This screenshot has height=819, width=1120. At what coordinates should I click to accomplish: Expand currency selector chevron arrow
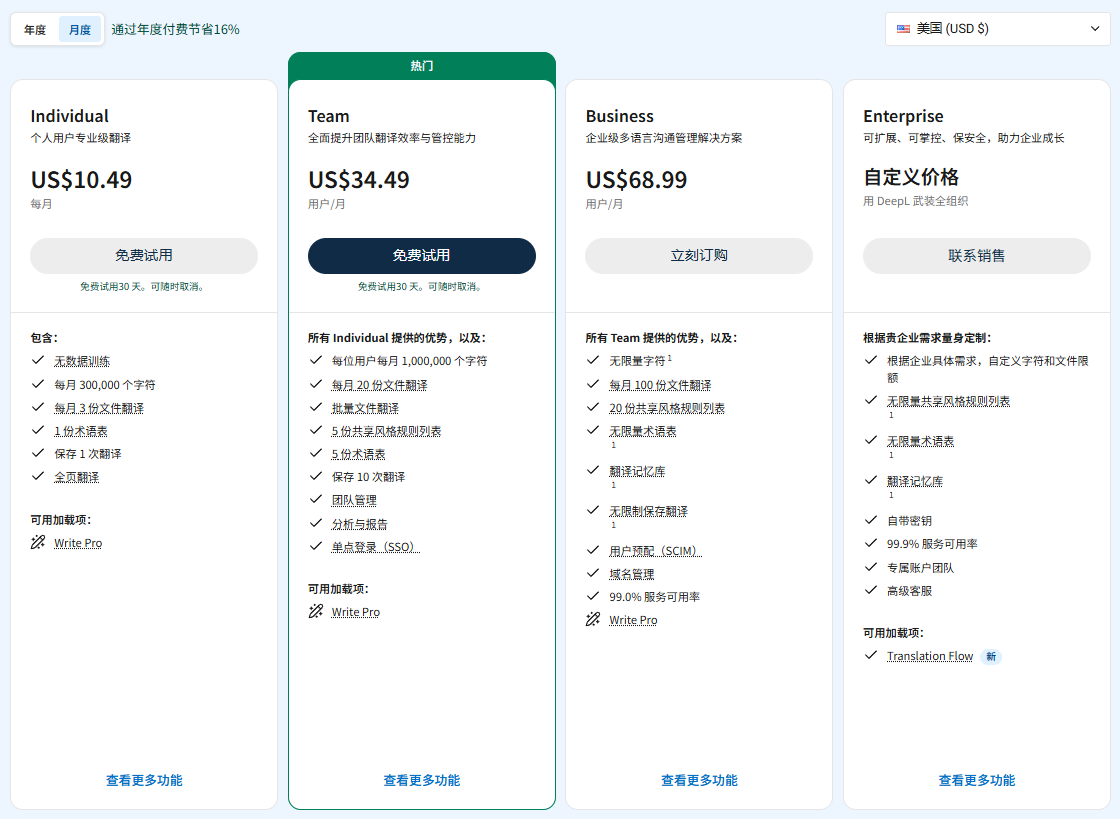coord(1094,29)
